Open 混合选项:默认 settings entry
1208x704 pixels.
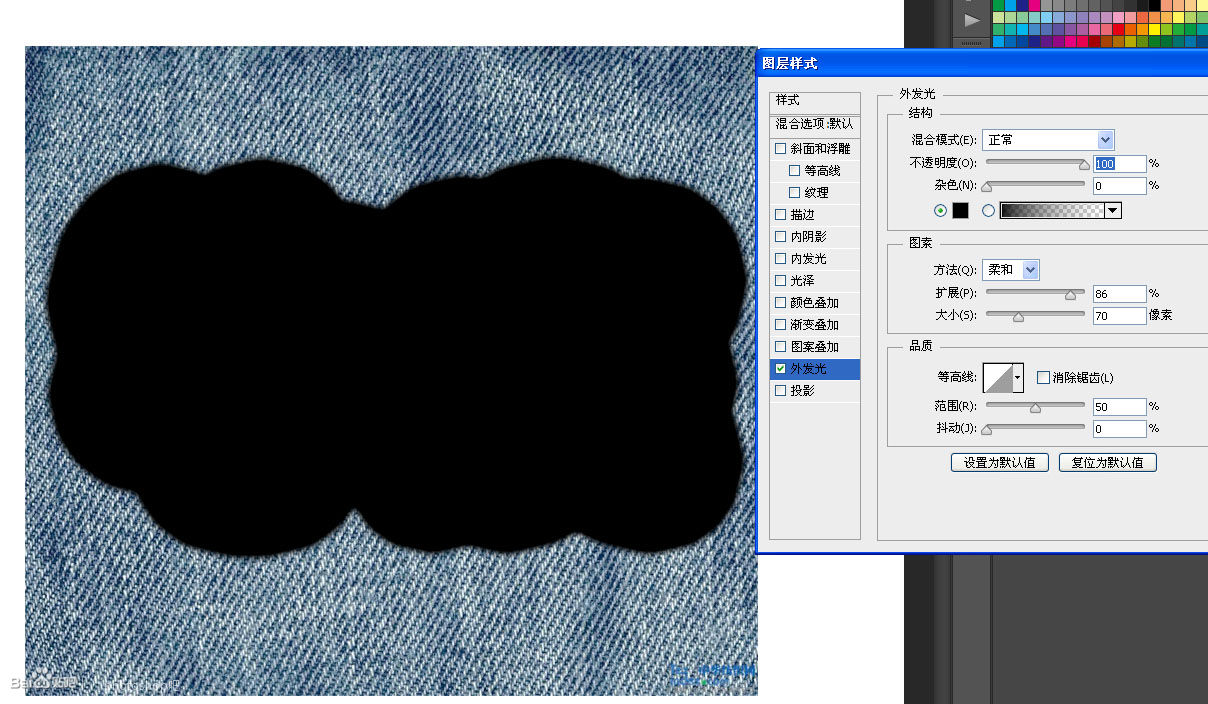[815, 124]
